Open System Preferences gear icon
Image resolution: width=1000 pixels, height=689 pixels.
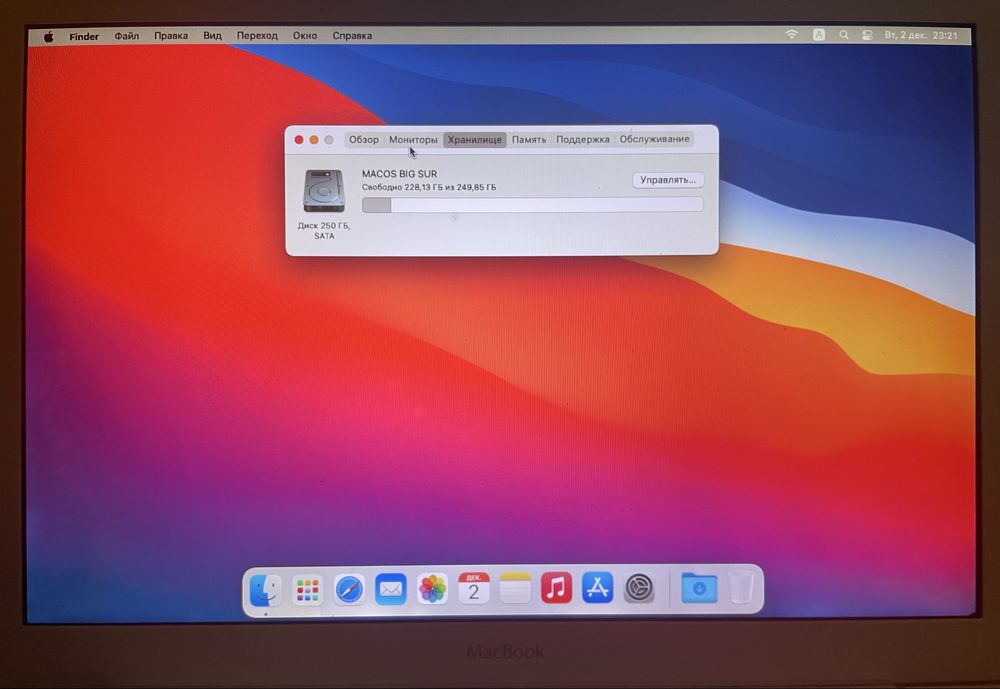(x=639, y=588)
